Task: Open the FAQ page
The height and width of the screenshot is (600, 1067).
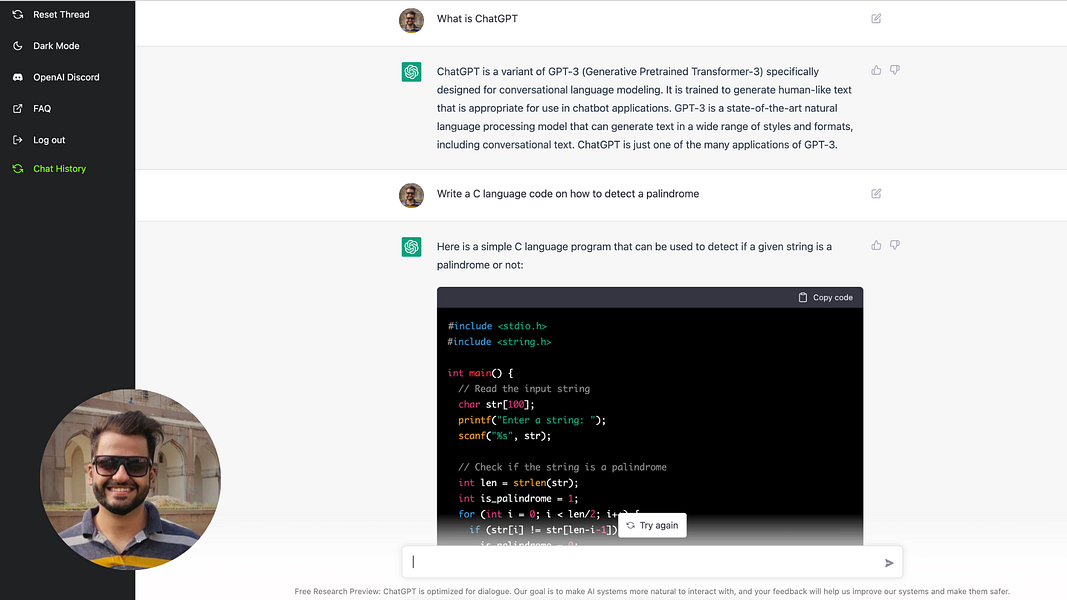Action: click(x=42, y=108)
